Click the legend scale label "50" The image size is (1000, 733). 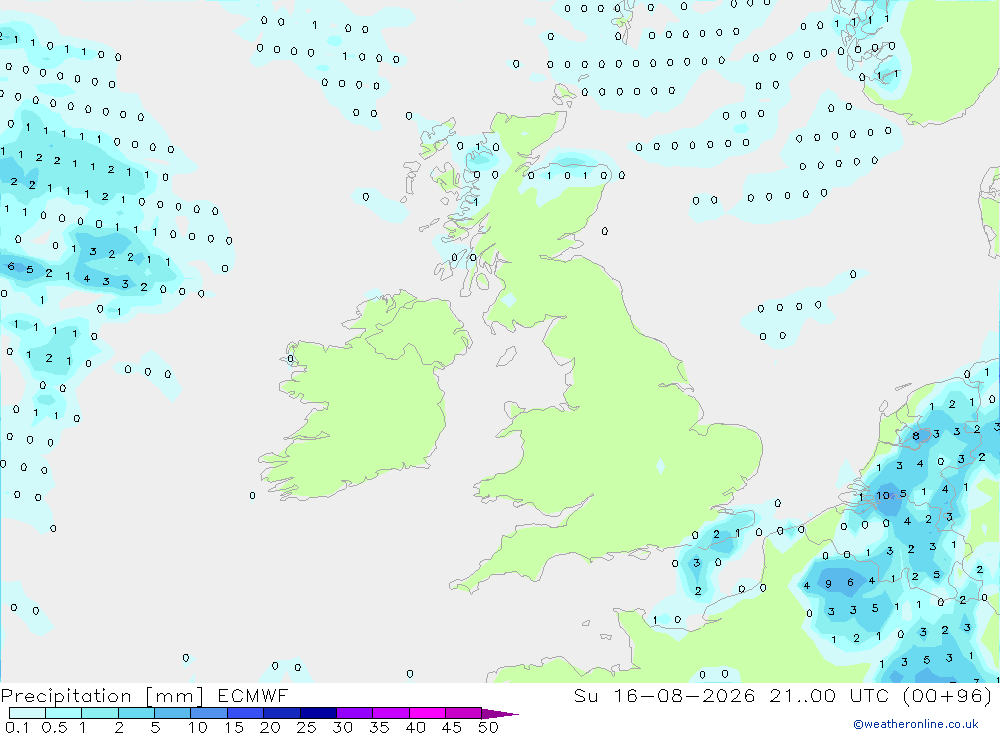click(x=488, y=727)
